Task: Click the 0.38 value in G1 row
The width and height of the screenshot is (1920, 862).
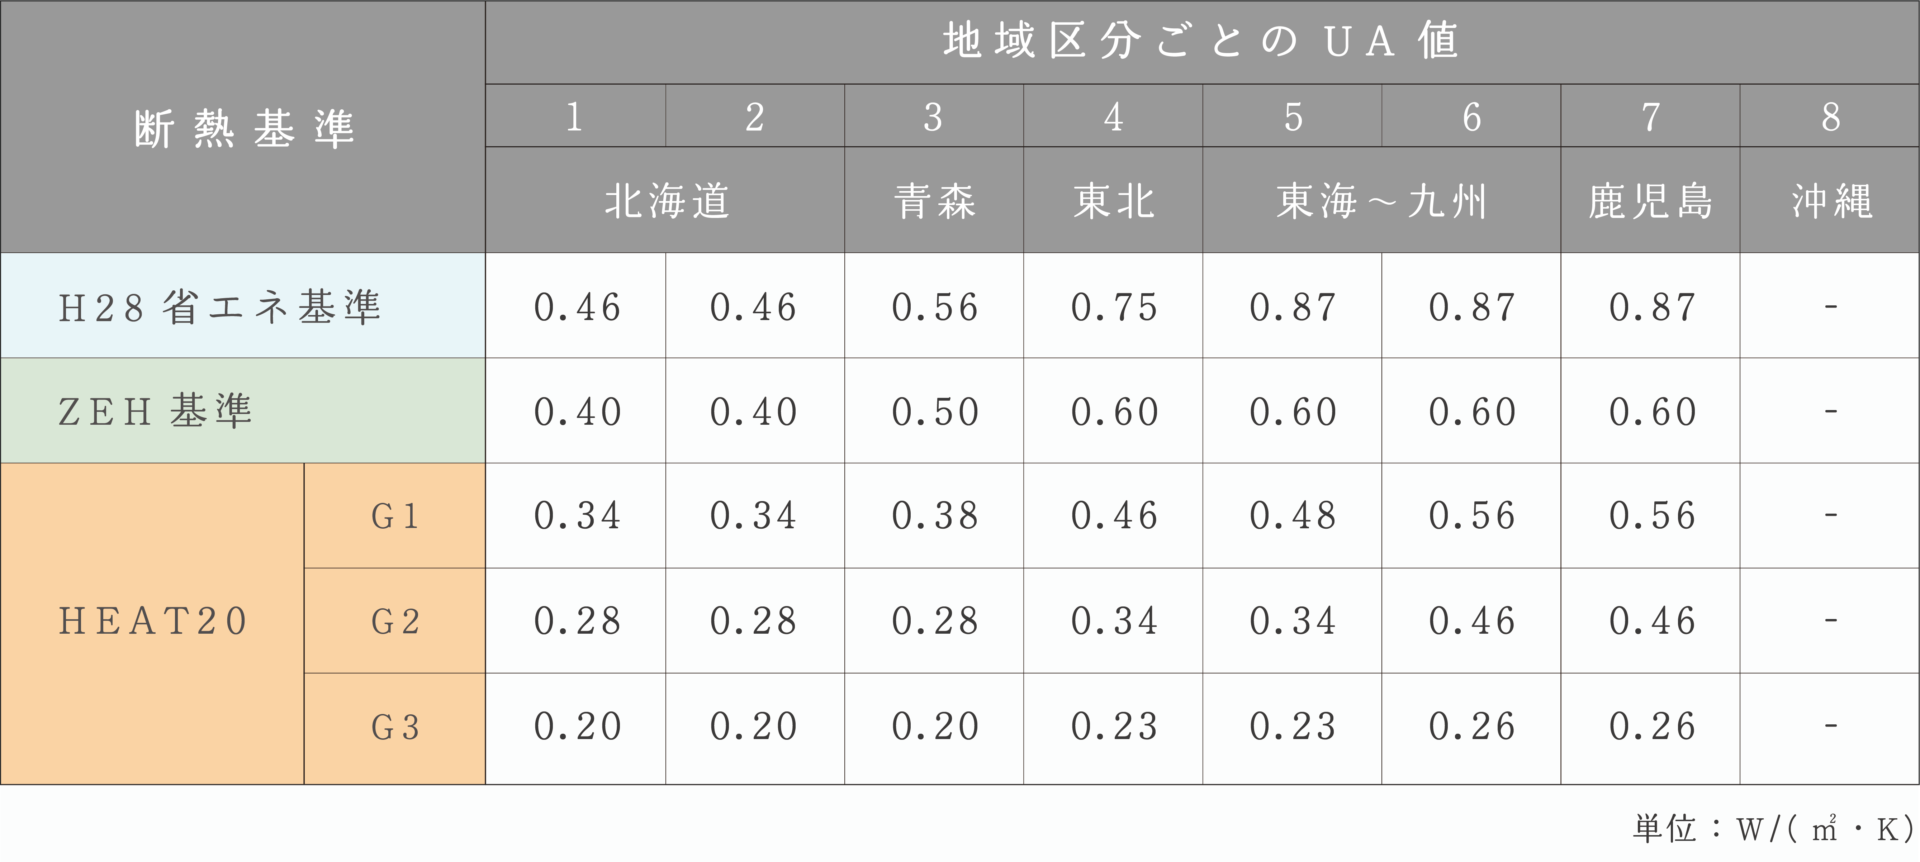Action: click(x=934, y=516)
